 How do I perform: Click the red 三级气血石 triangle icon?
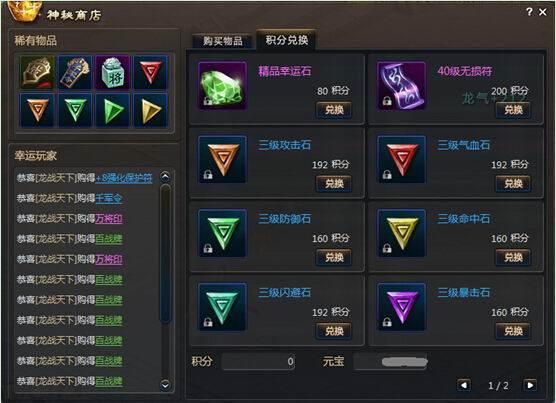(x=401, y=159)
